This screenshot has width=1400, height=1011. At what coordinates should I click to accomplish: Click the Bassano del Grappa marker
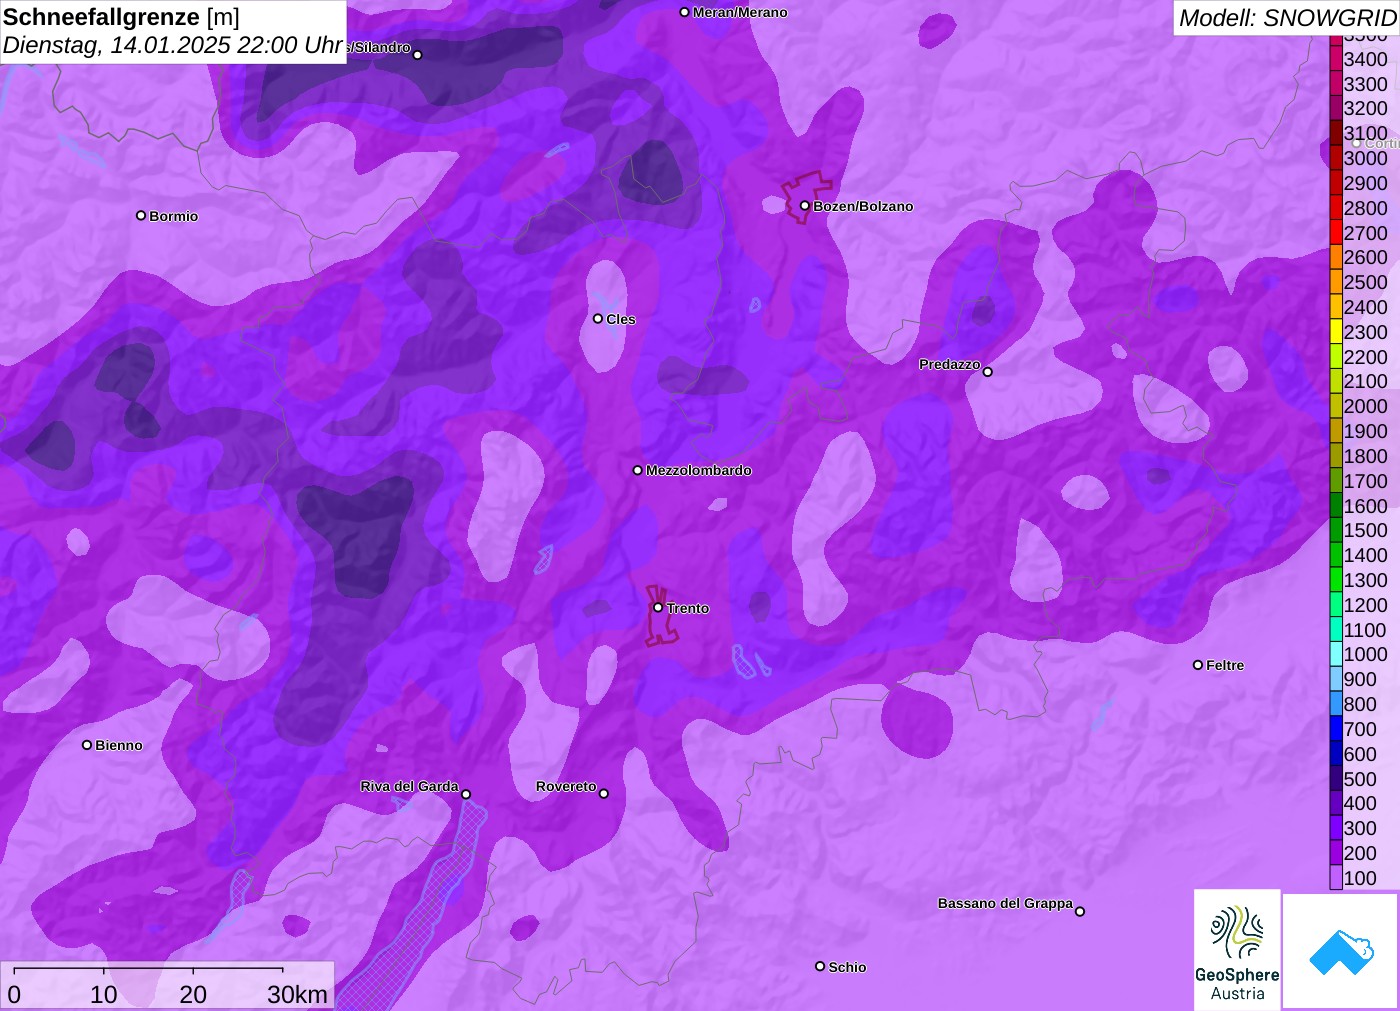pyautogui.click(x=1080, y=910)
